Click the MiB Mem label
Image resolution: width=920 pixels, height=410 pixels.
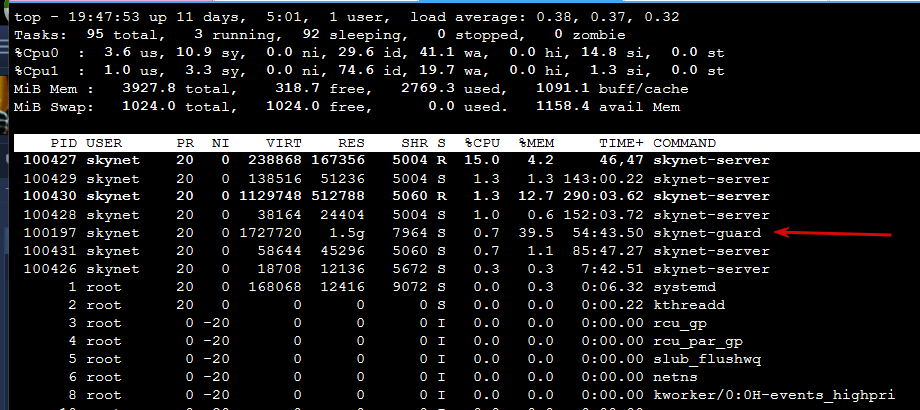(45, 89)
